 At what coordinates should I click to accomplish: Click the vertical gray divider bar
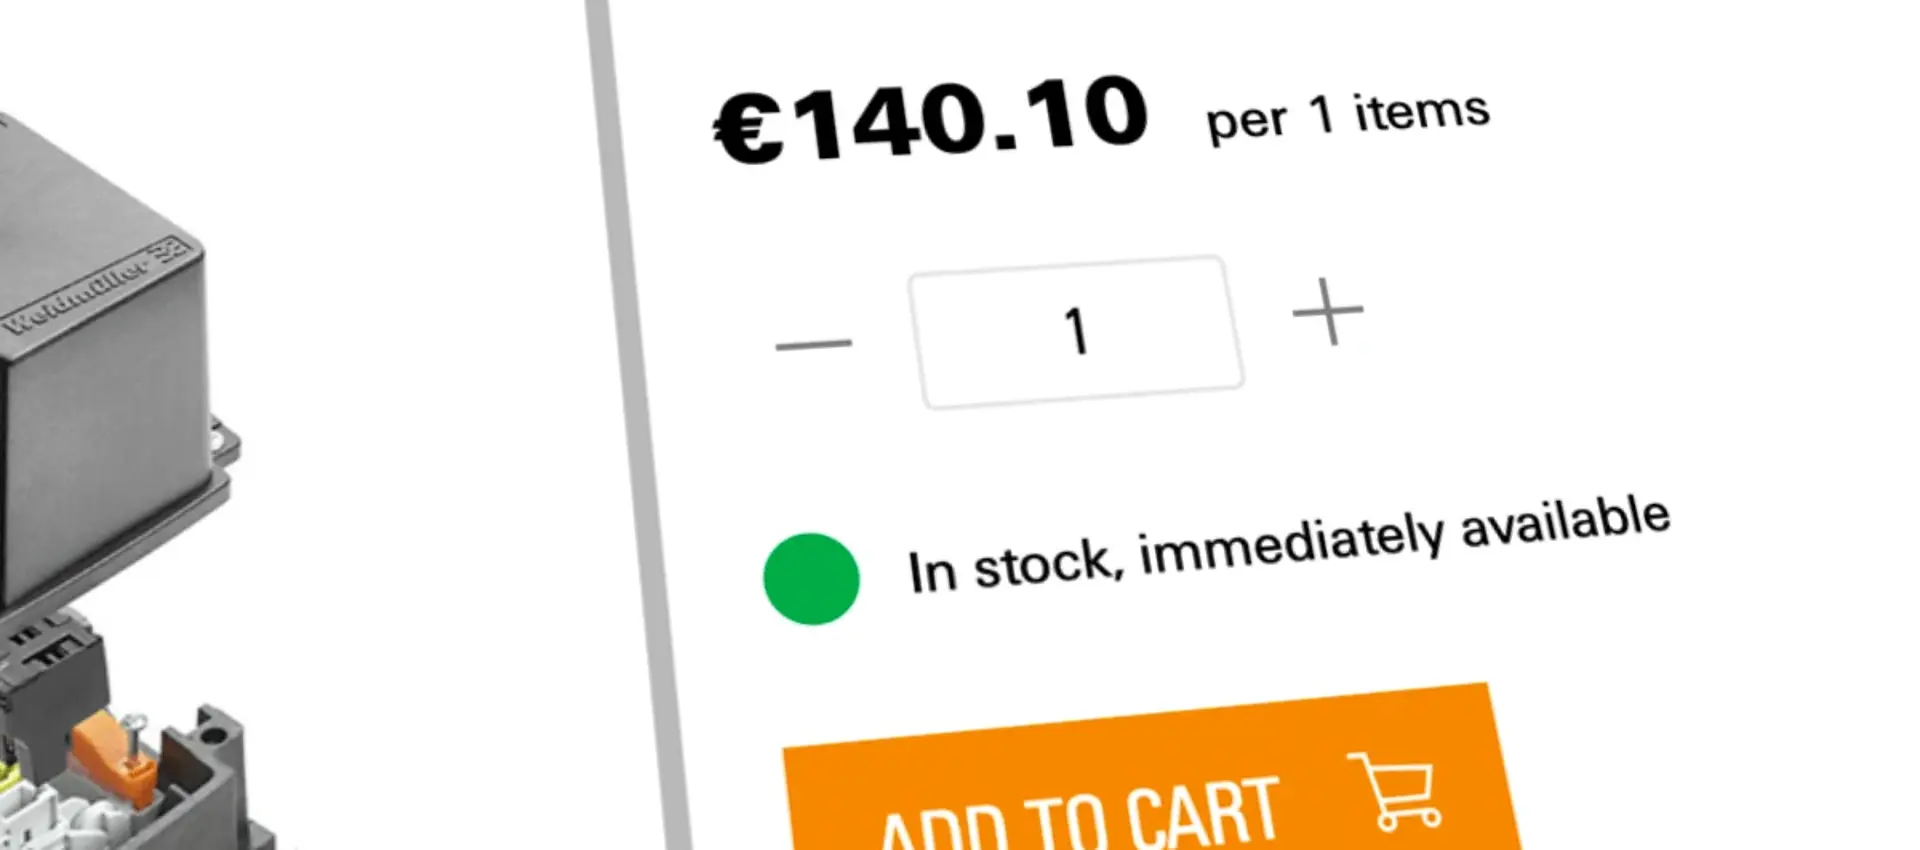click(x=637, y=425)
